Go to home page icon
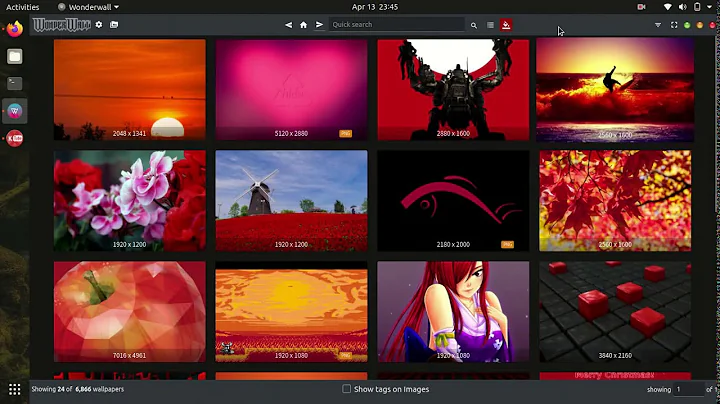This screenshot has width=720, height=404. point(304,25)
